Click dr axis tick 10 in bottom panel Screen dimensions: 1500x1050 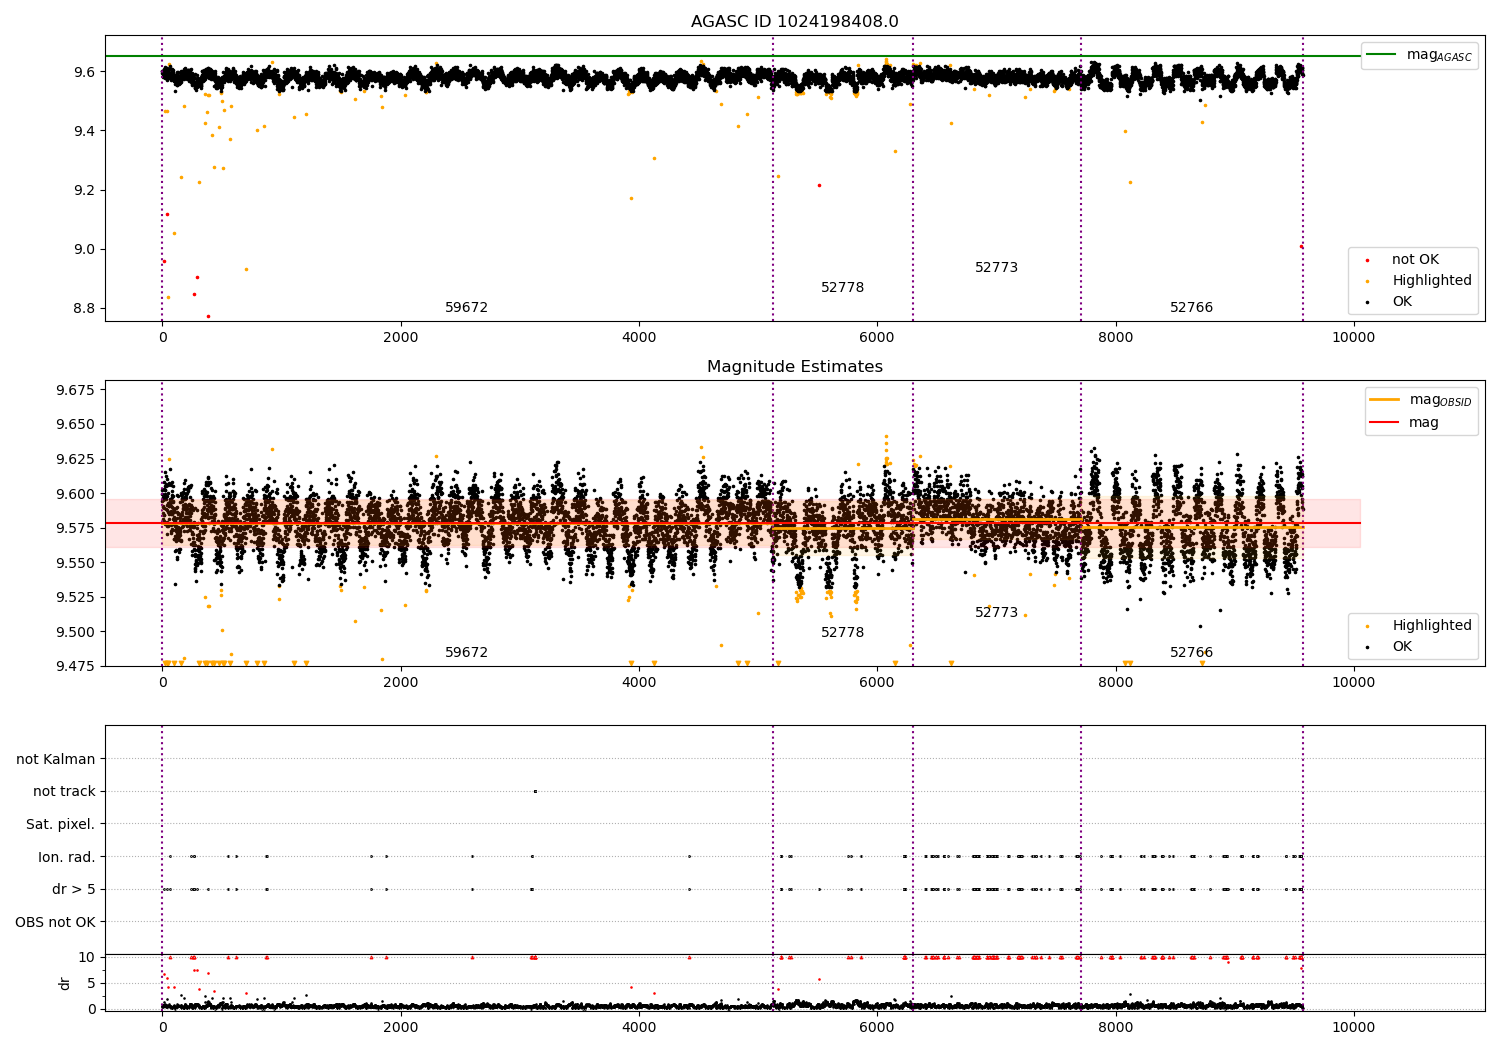pos(87,957)
